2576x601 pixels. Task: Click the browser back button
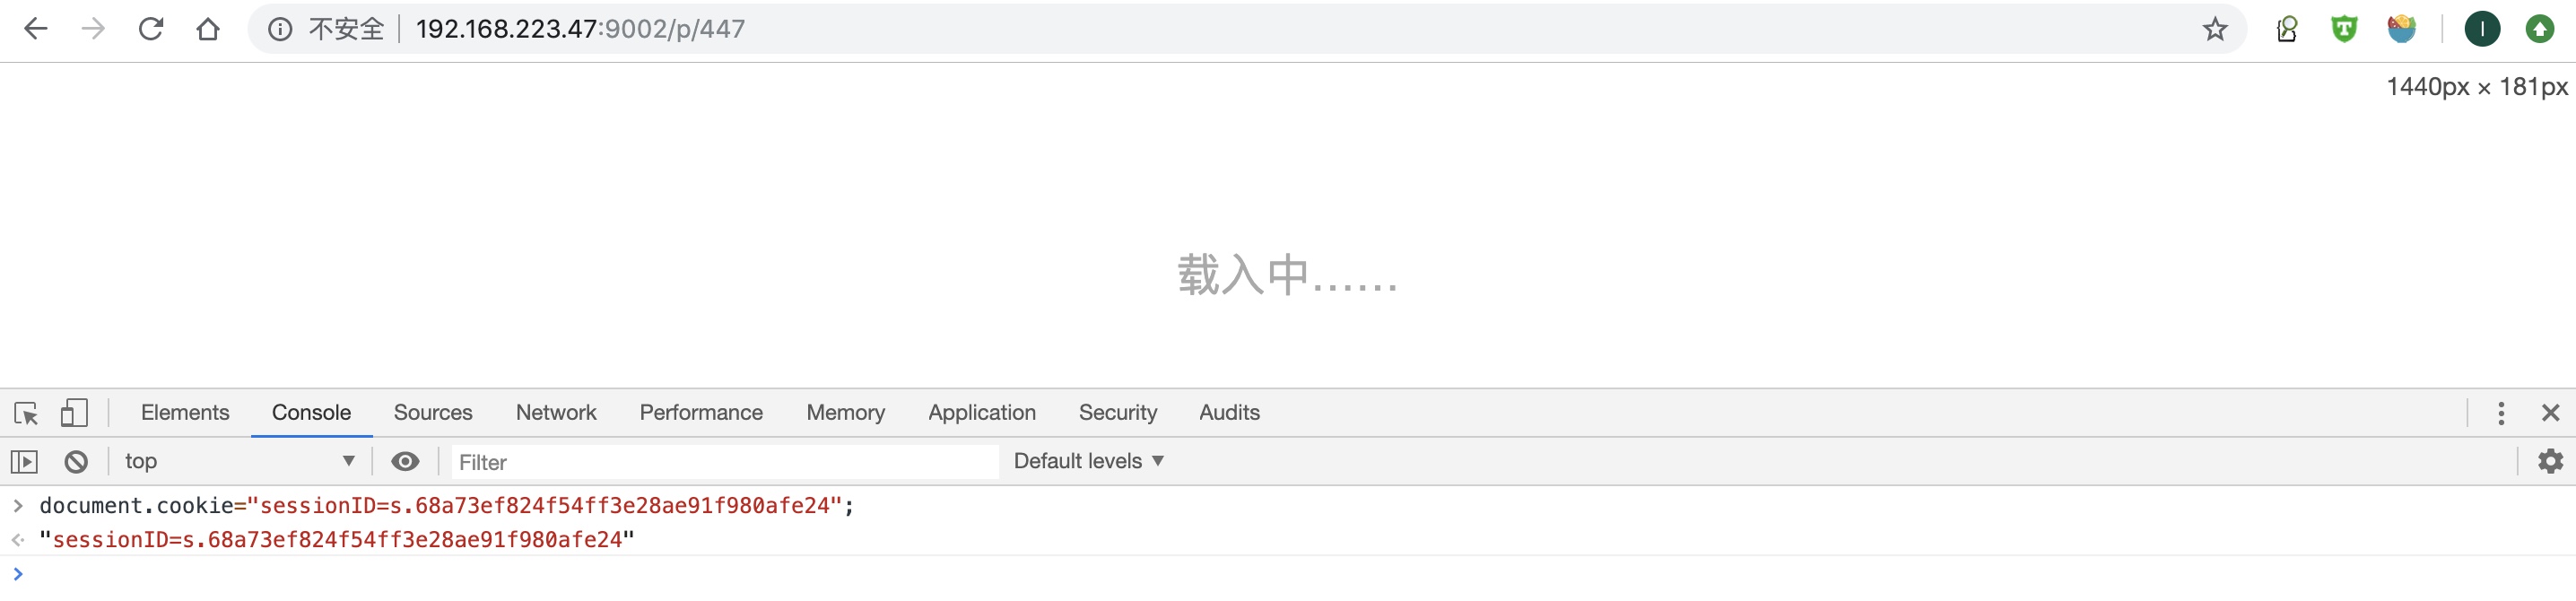pos(36,28)
